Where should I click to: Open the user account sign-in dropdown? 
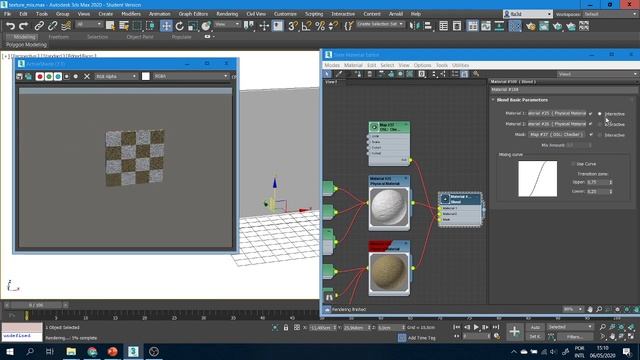coord(528,14)
